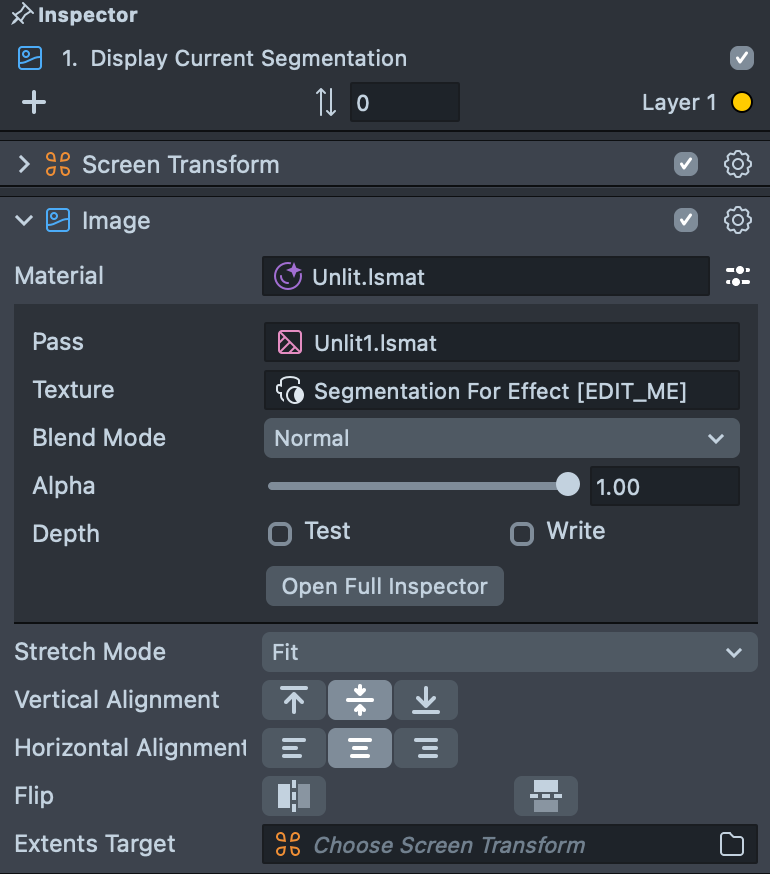Open Image component settings gear
The height and width of the screenshot is (874, 770).
pos(737,221)
